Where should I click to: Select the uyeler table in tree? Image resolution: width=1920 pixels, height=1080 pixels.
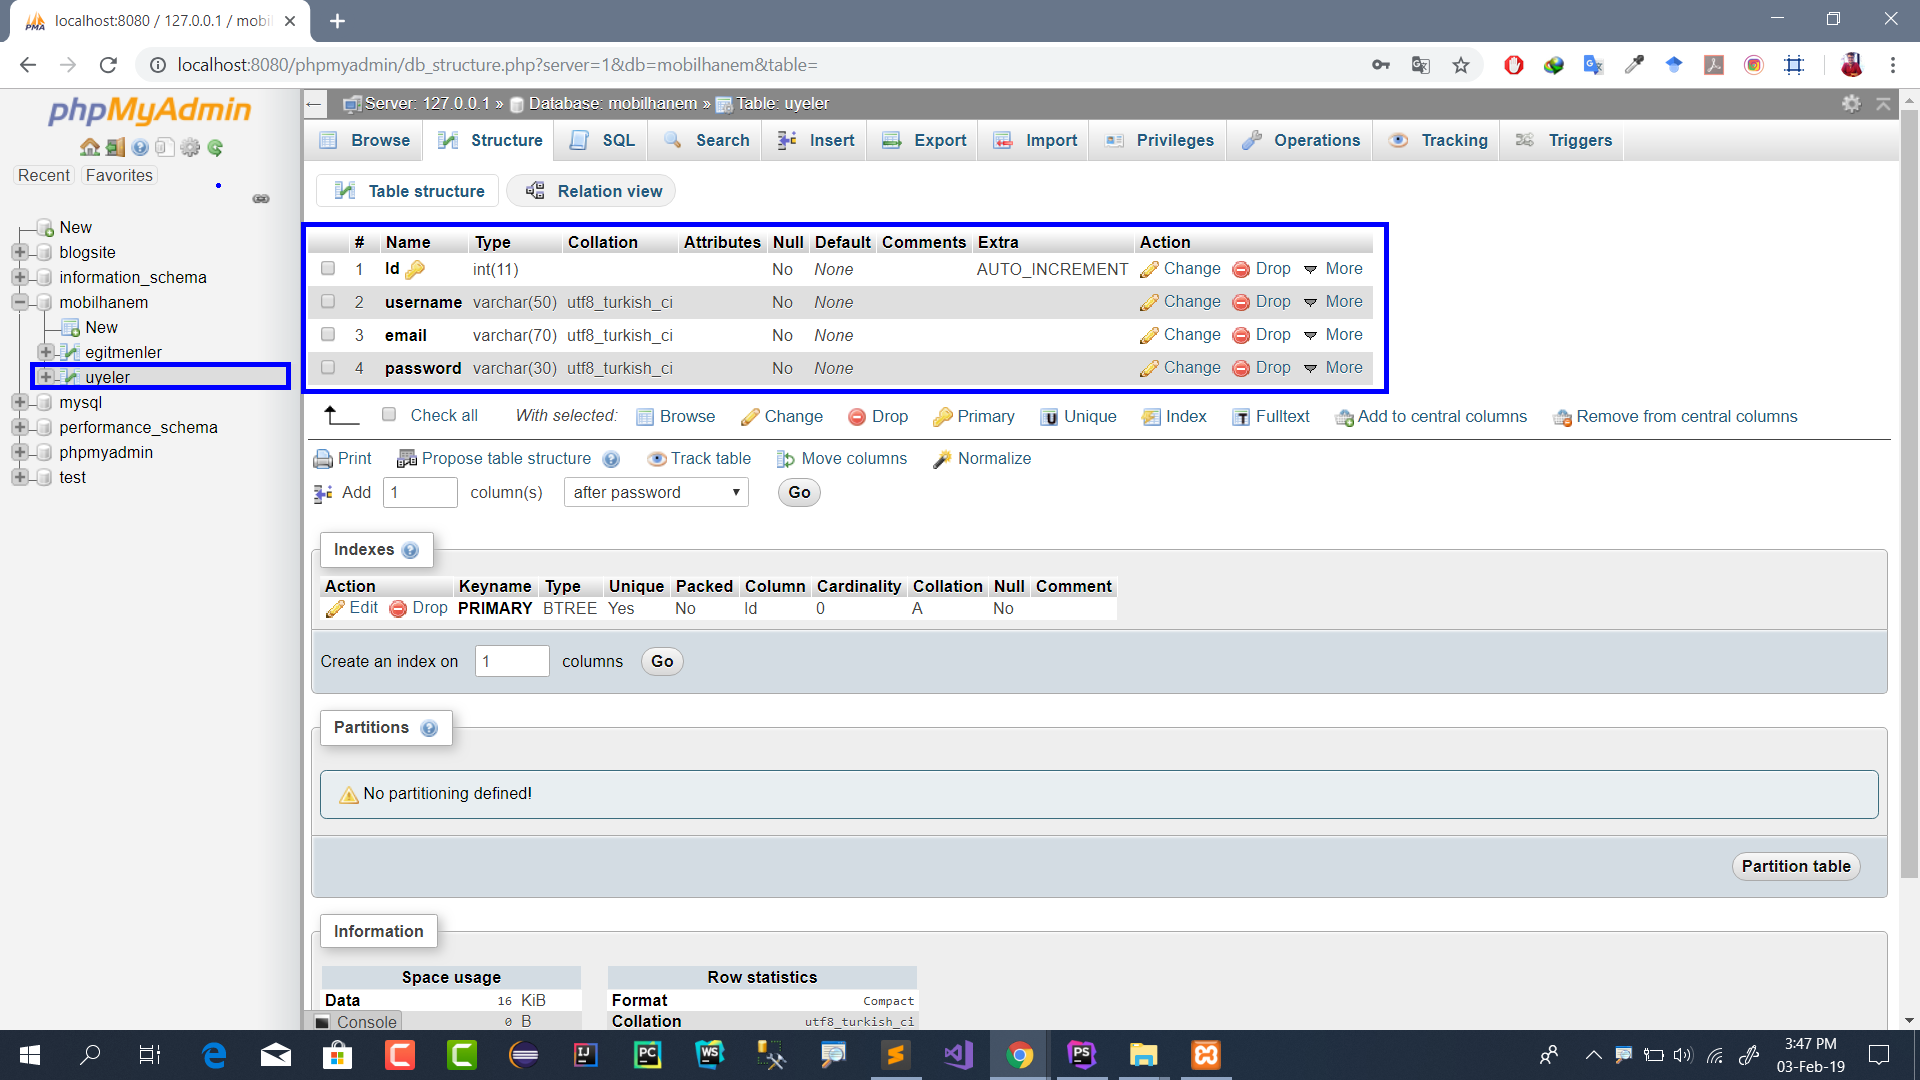coord(107,377)
